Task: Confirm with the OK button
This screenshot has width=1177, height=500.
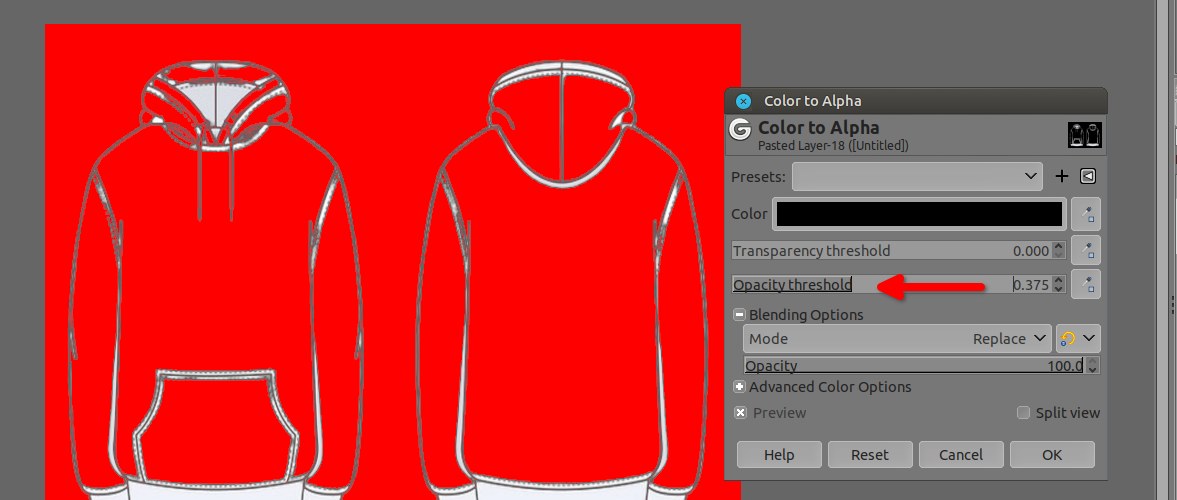Action: 1052,455
